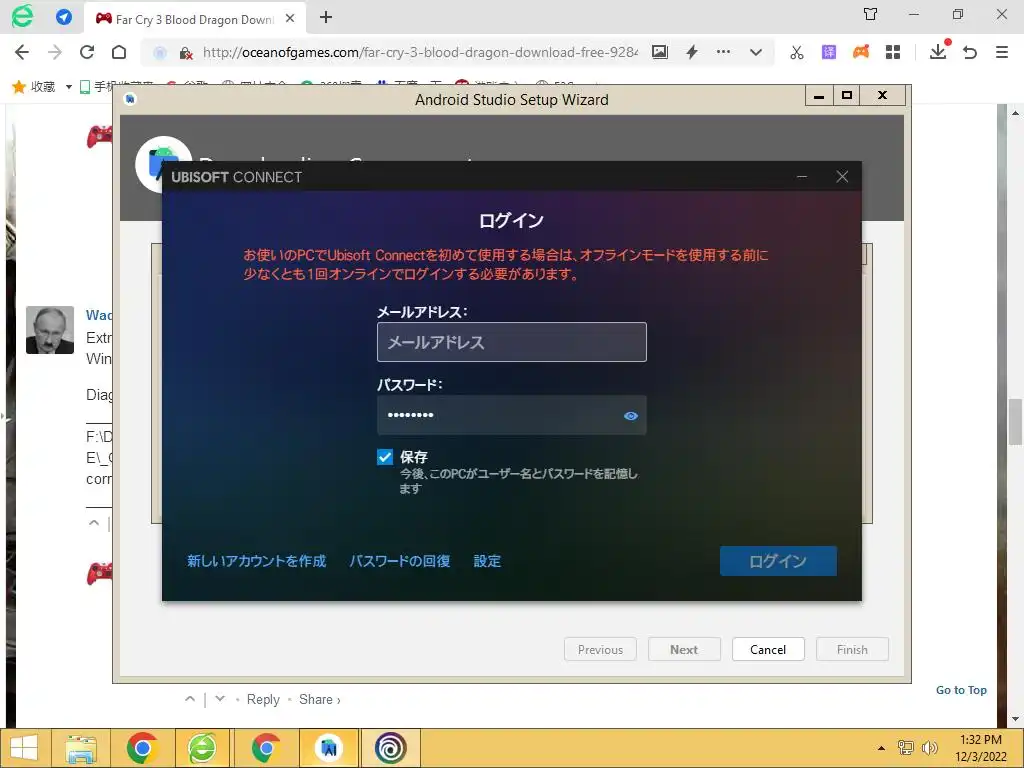Maximize the Android Studio Setup Wizard window
Image resolution: width=1024 pixels, height=768 pixels.
pos(847,95)
